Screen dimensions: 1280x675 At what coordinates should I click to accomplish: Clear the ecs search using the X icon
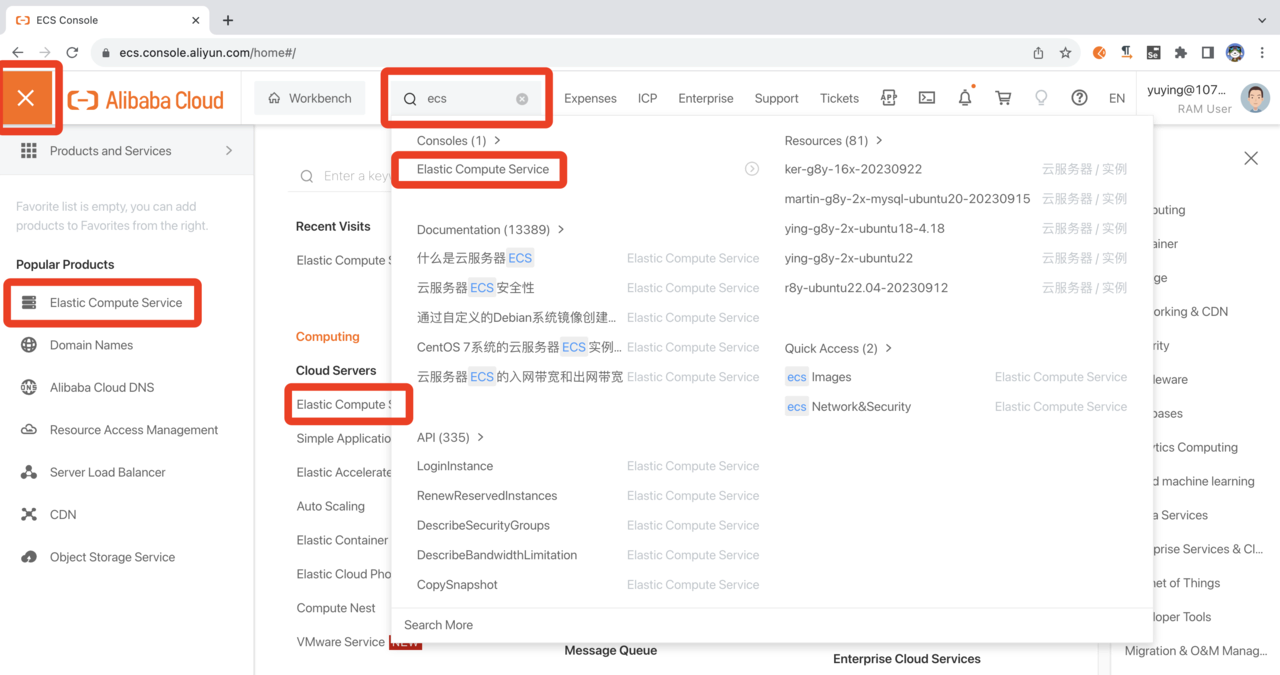(521, 98)
